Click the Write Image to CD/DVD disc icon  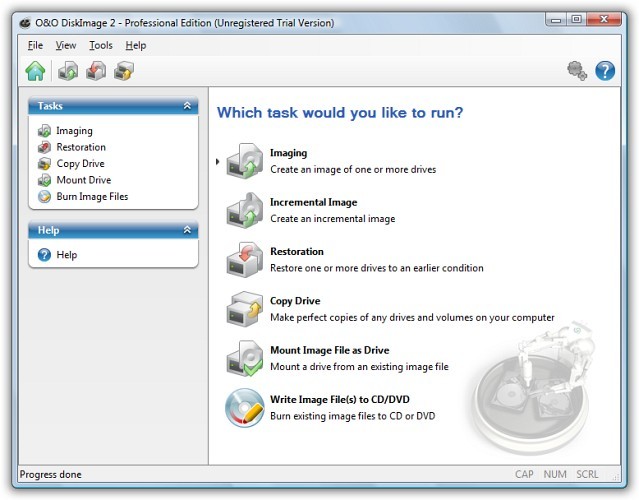pos(245,407)
